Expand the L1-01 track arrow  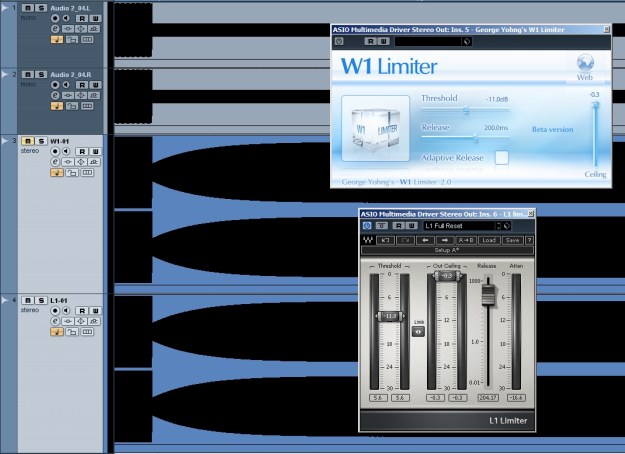[x=5, y=300]
